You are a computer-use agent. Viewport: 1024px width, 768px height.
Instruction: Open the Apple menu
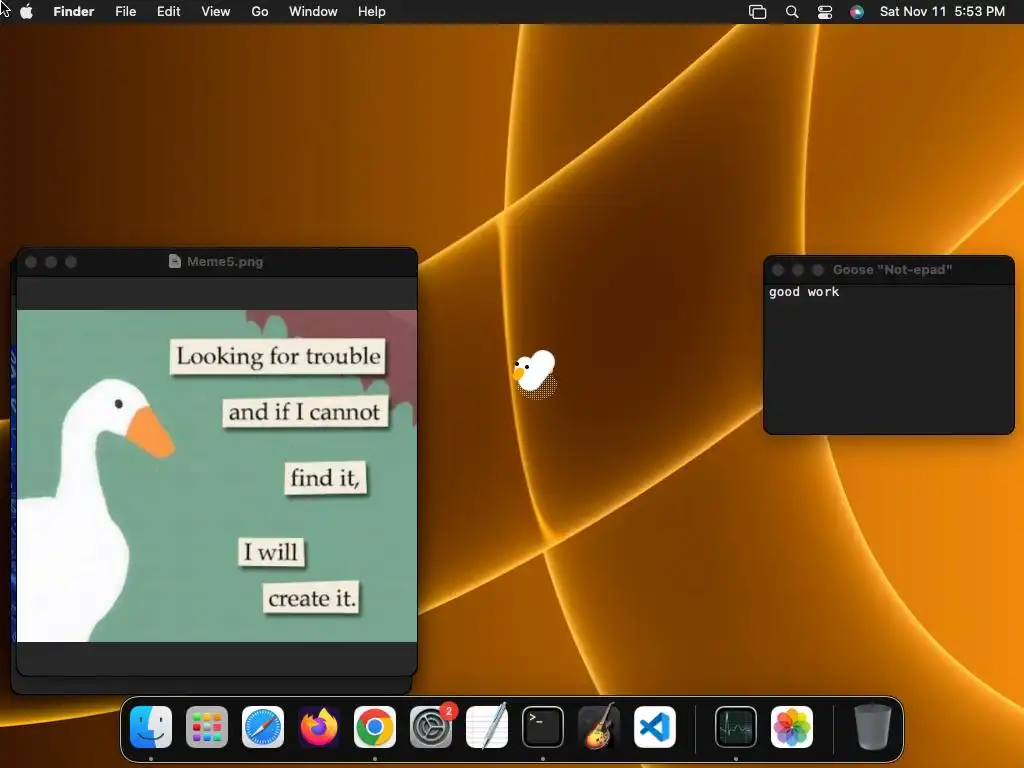coord(26,11)
